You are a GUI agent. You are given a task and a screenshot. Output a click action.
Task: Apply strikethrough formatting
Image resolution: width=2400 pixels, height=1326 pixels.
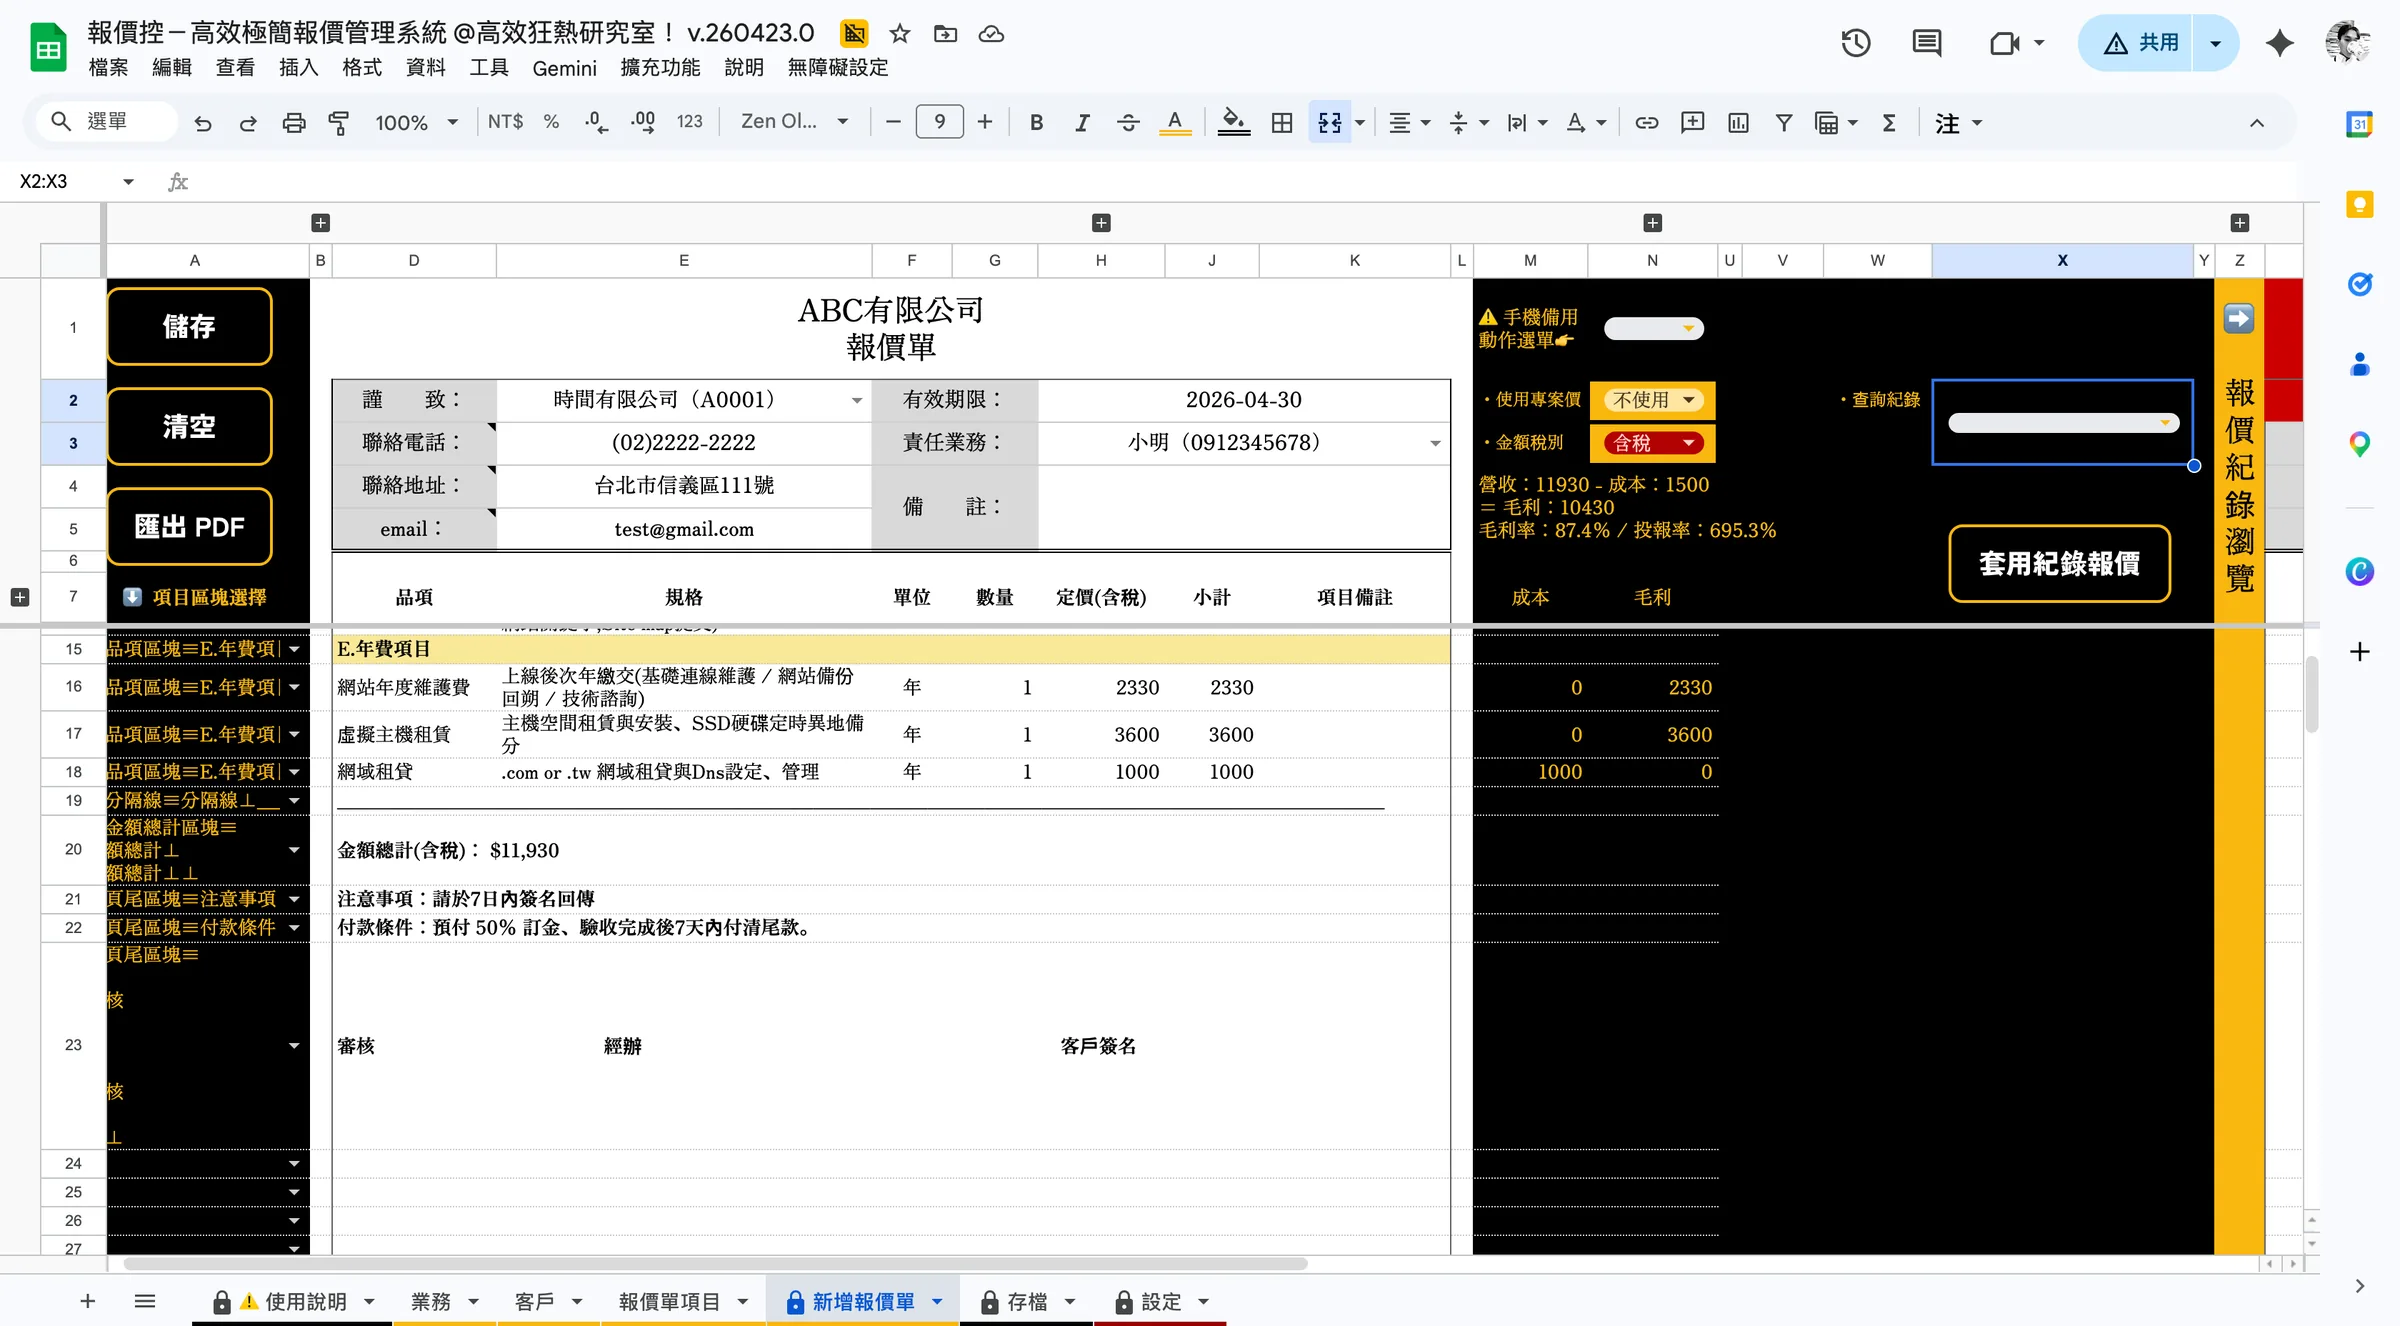(x=1128, y=122)
